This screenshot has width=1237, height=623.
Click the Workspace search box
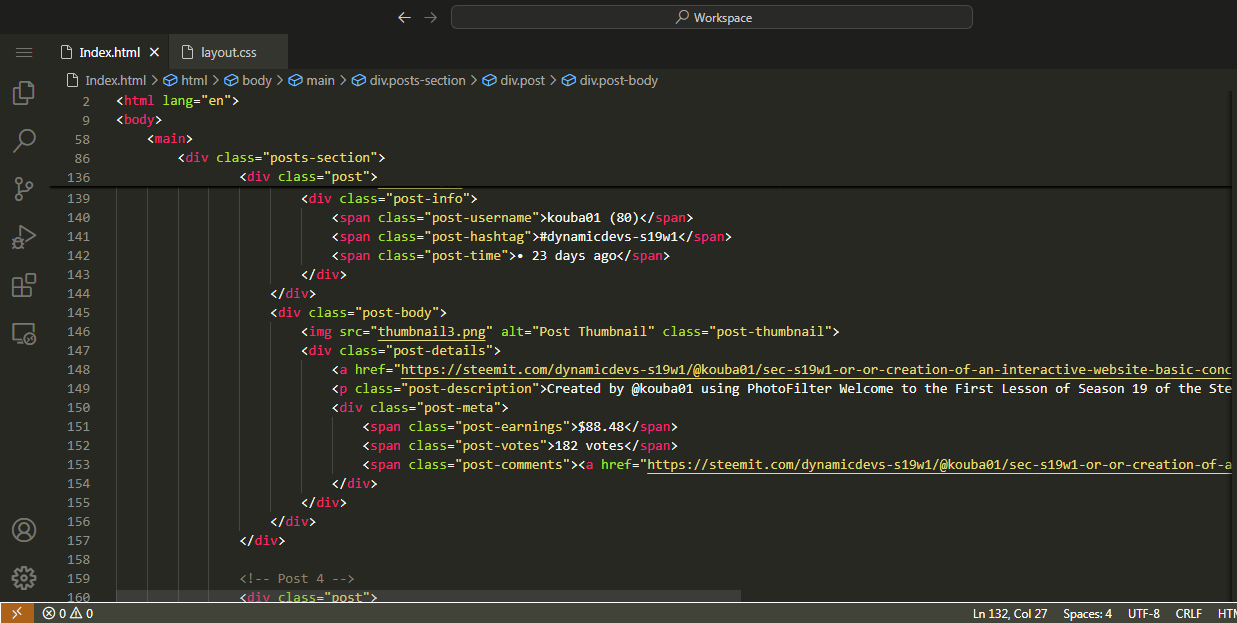click(x=711, y=17)
